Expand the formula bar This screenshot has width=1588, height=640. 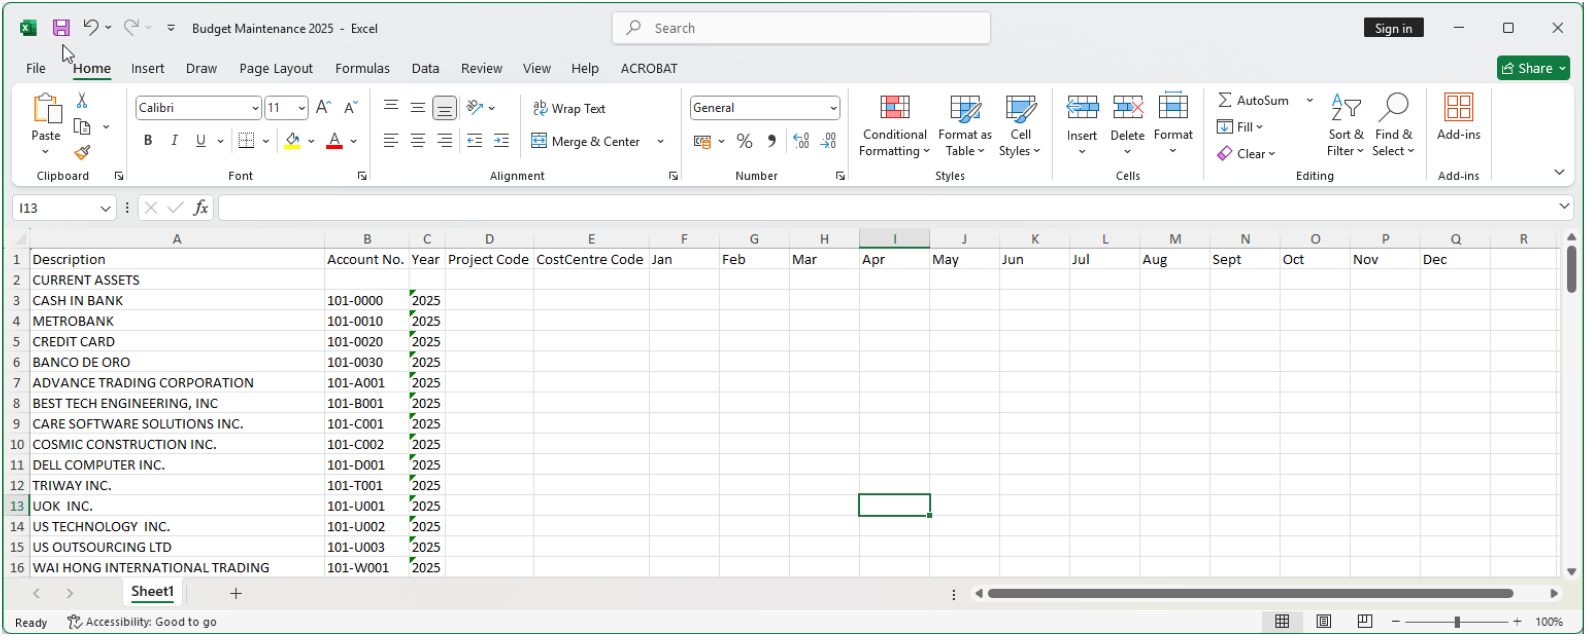1564,206
